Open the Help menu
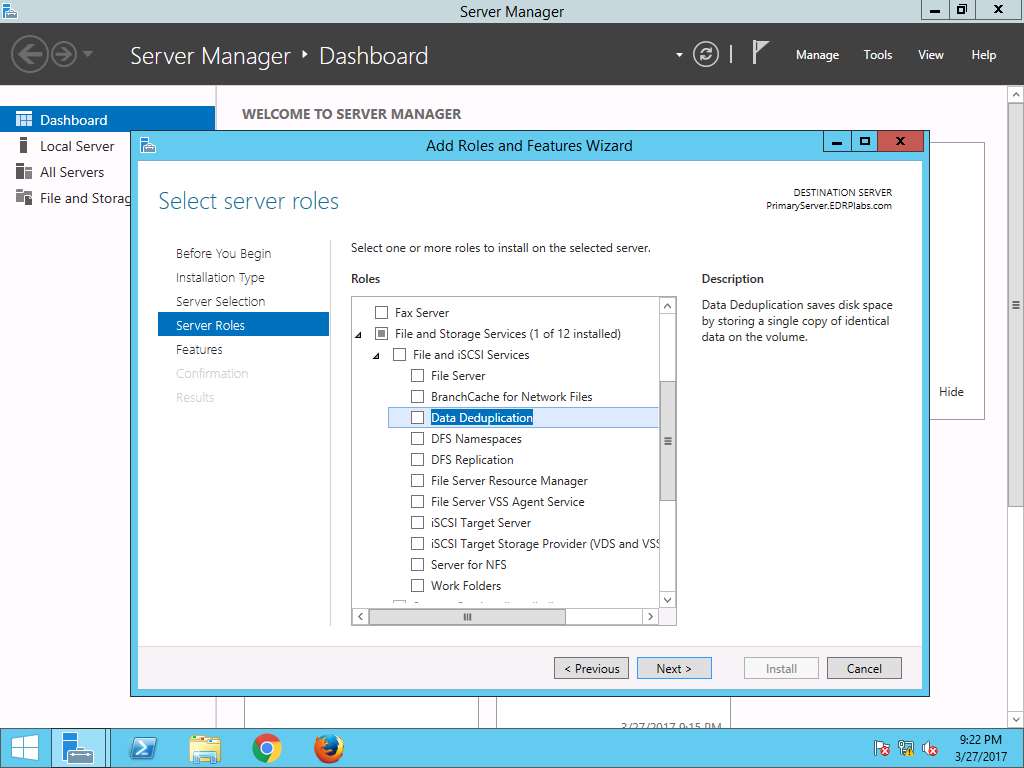Screen dimensions: 1024x768 pyautogui.click(x=984, y=55)
